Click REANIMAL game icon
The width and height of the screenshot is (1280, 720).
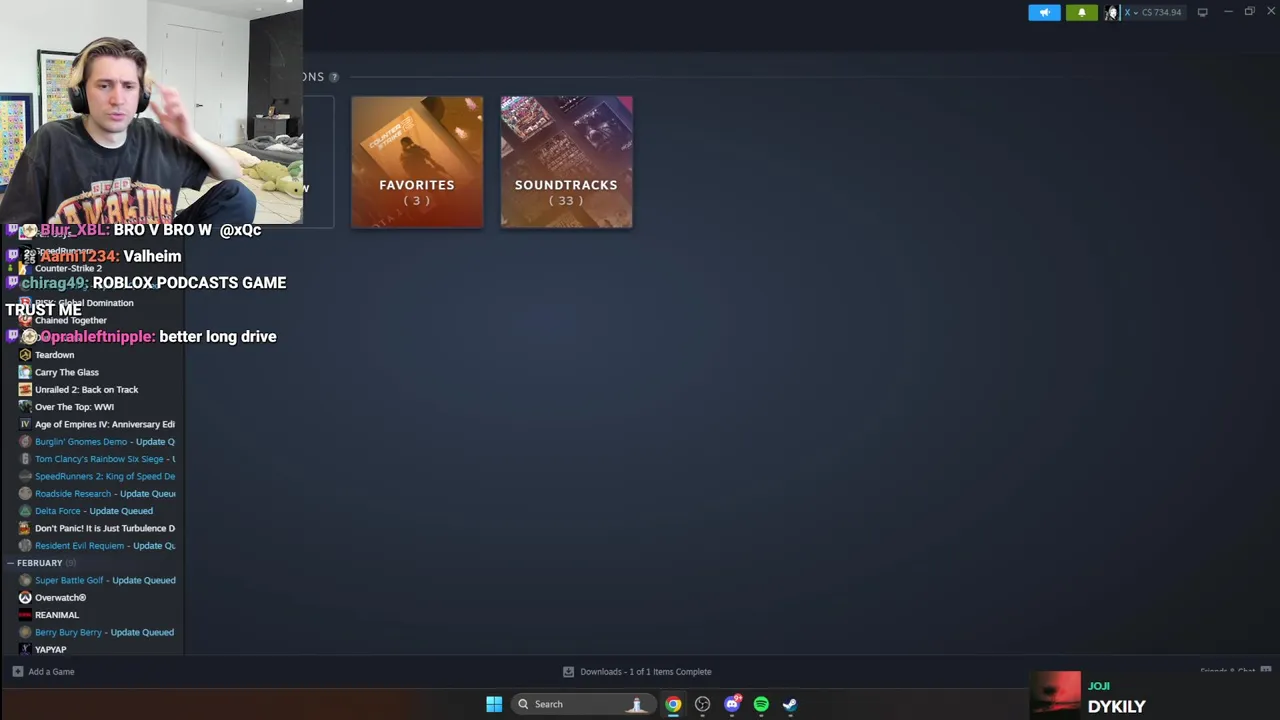tap(25, 615)
